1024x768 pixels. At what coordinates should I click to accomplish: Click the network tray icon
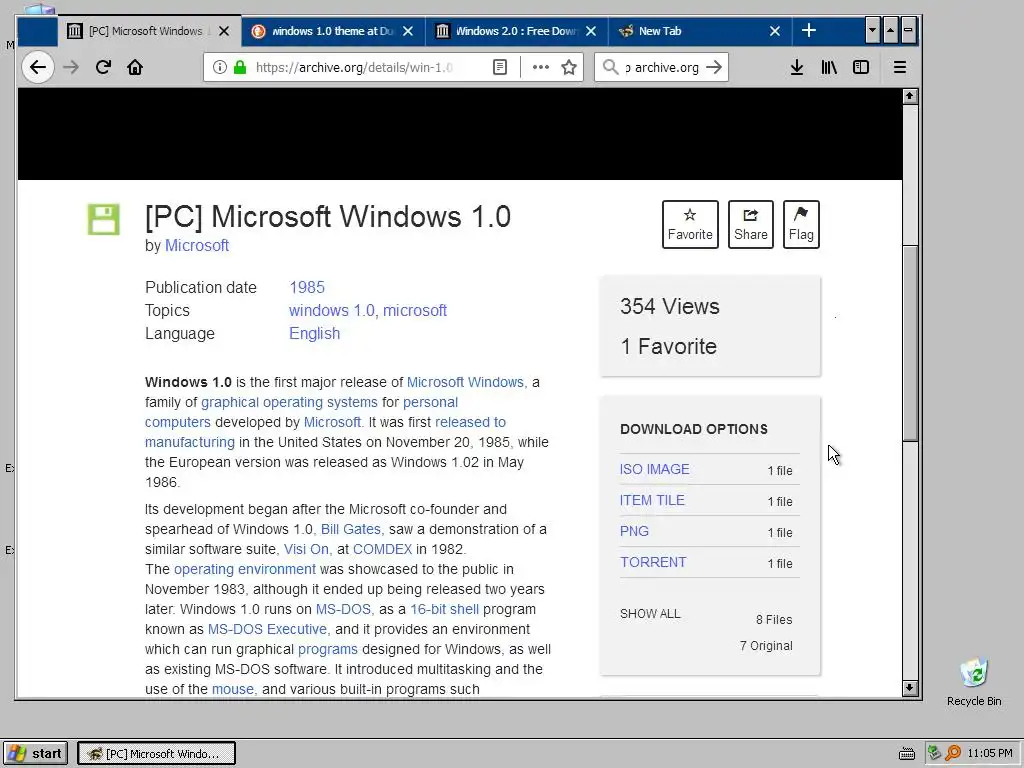pos(935,753)
